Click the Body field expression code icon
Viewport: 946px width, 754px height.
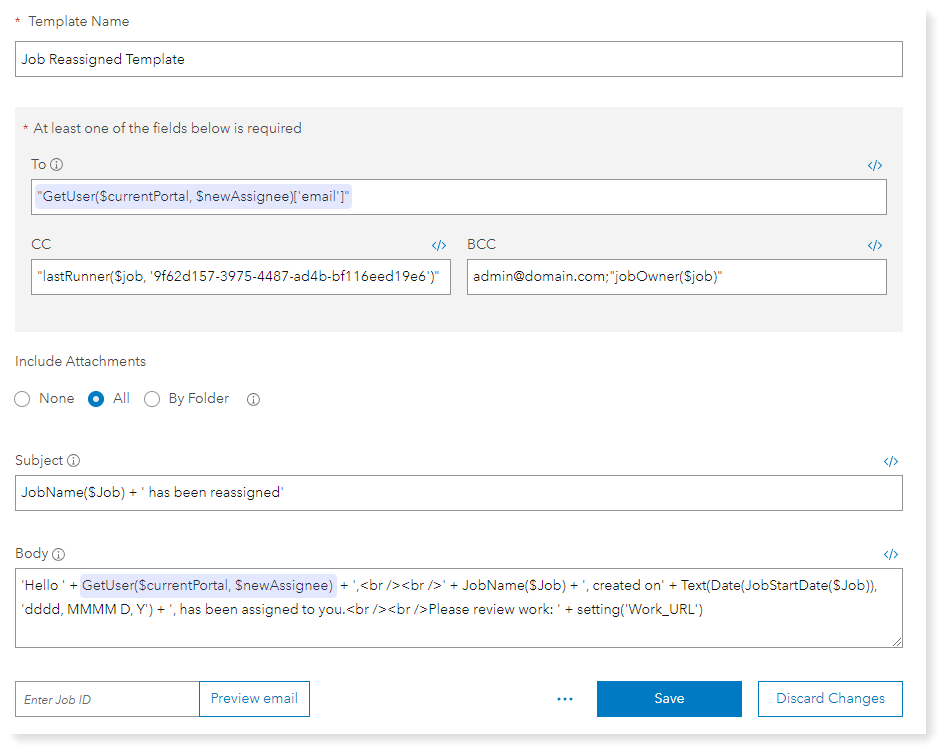pos(891,554)
